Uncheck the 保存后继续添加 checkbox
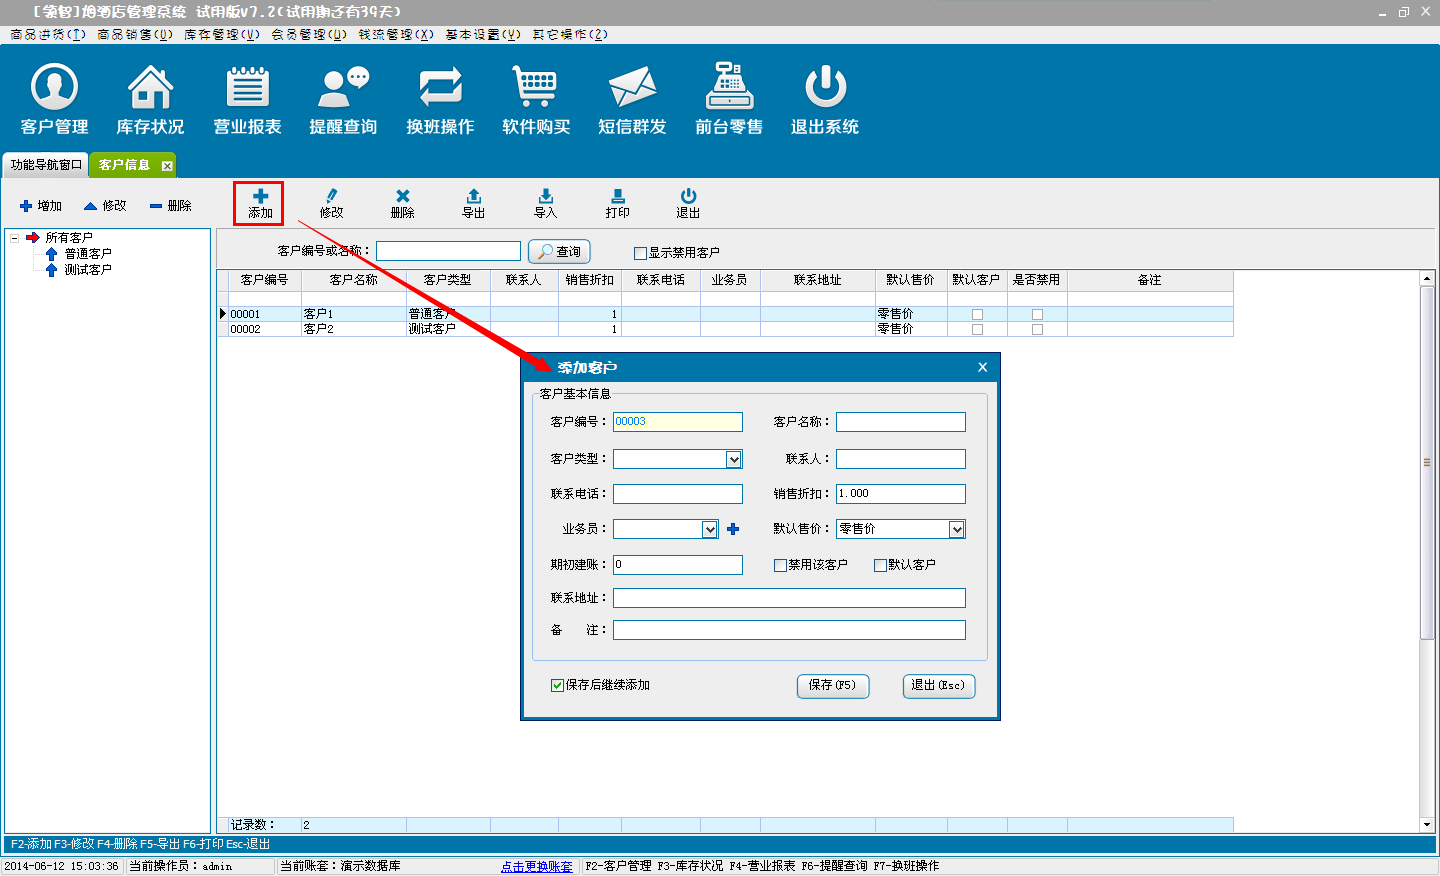Screen dimensions: 1440x876 (x=557, y=685)
